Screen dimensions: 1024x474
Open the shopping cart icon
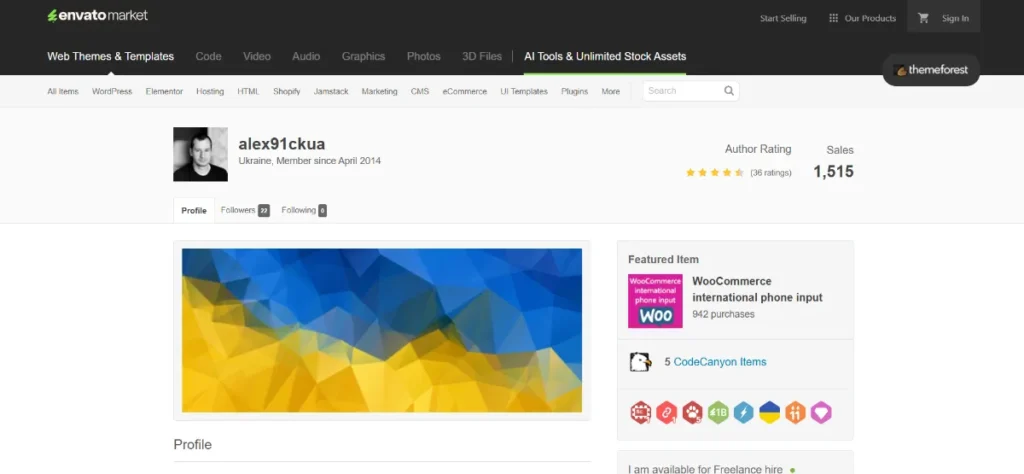pos(923,18)
